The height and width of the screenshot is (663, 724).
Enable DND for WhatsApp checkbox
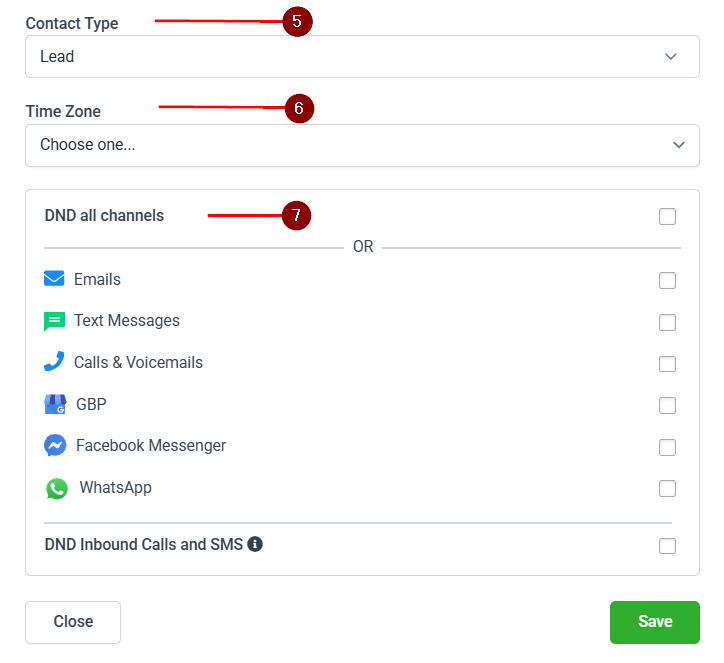point(667,488)
